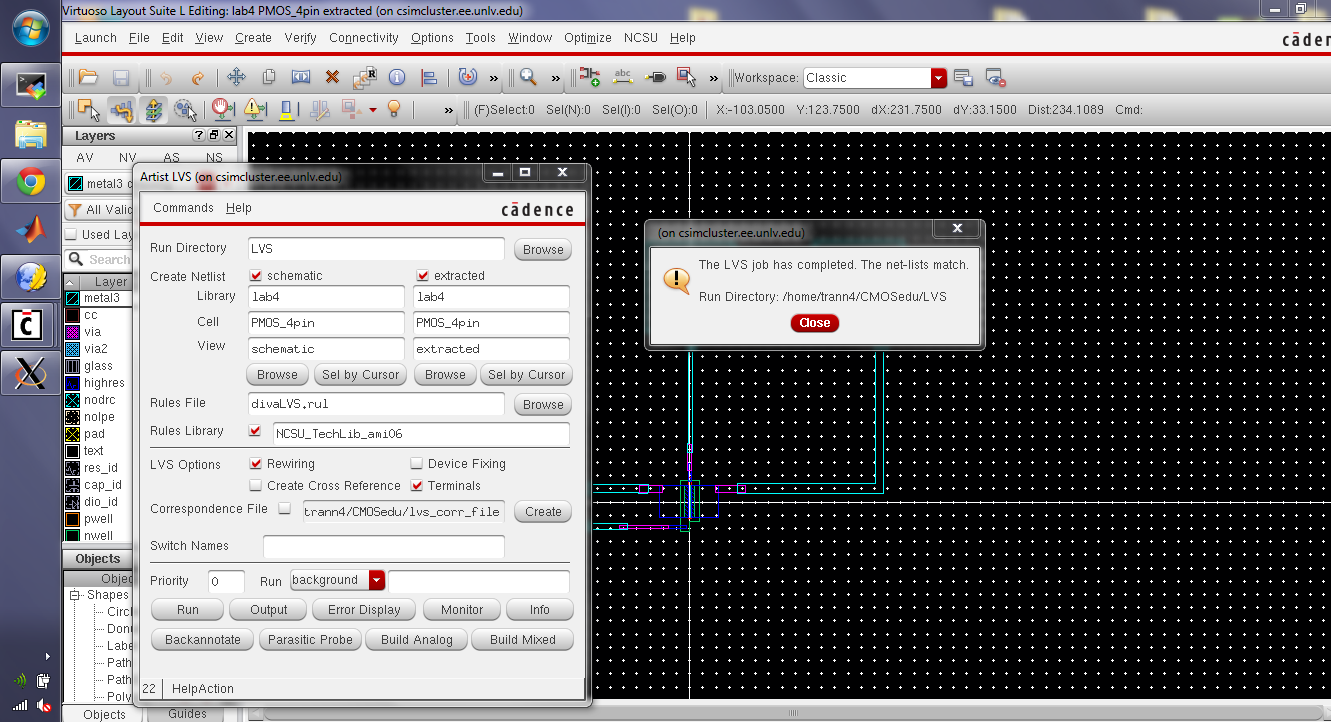Viewport: 1331px width, 722px height.
Task: Click the Save disk icon in the toolbar
Action: pyautogui.click(x=121, y=77)
